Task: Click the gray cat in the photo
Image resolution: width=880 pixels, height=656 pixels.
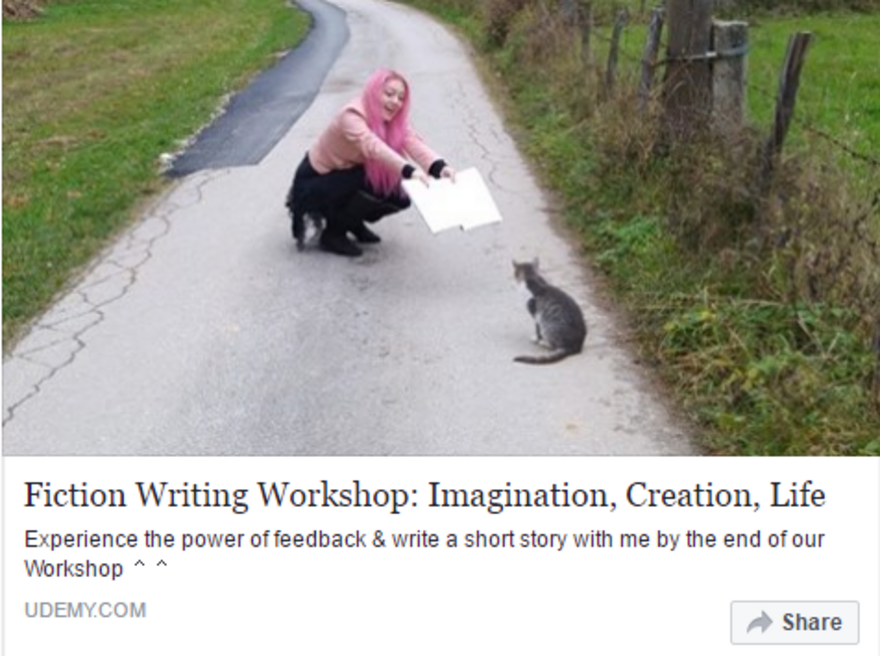Action: (548, 311)
